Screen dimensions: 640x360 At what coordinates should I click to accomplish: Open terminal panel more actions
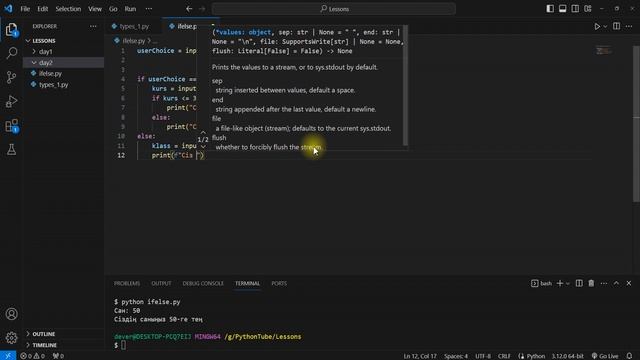(604, 283)
